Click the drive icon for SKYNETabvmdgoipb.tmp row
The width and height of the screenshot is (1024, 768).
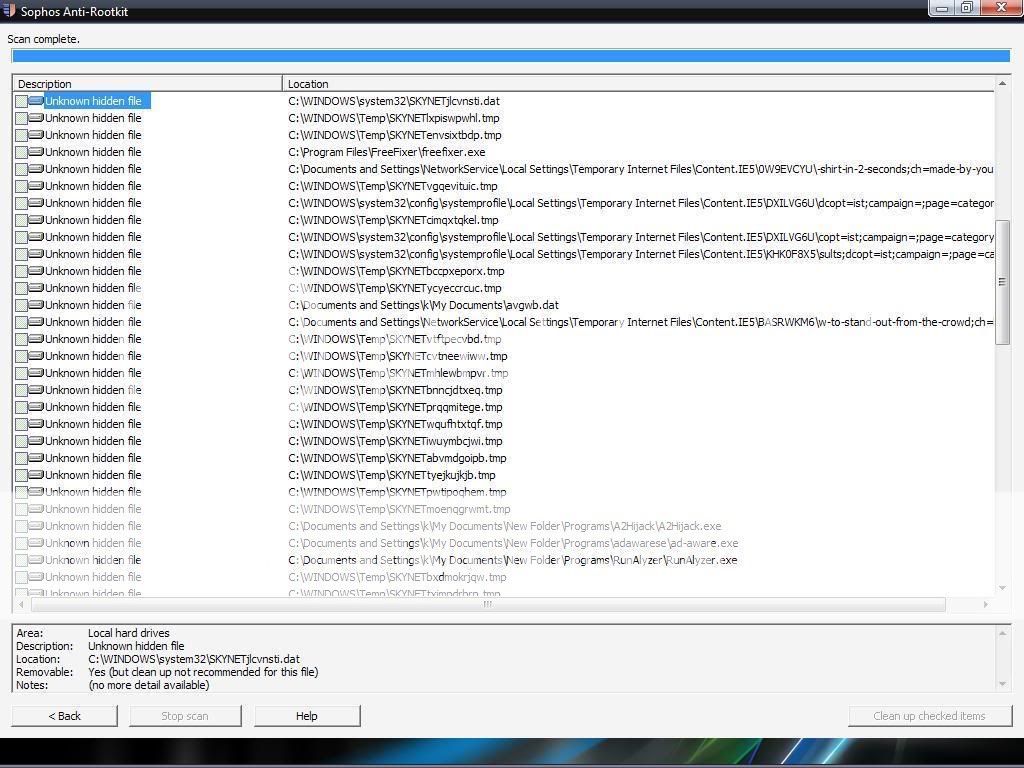(36, 457)
